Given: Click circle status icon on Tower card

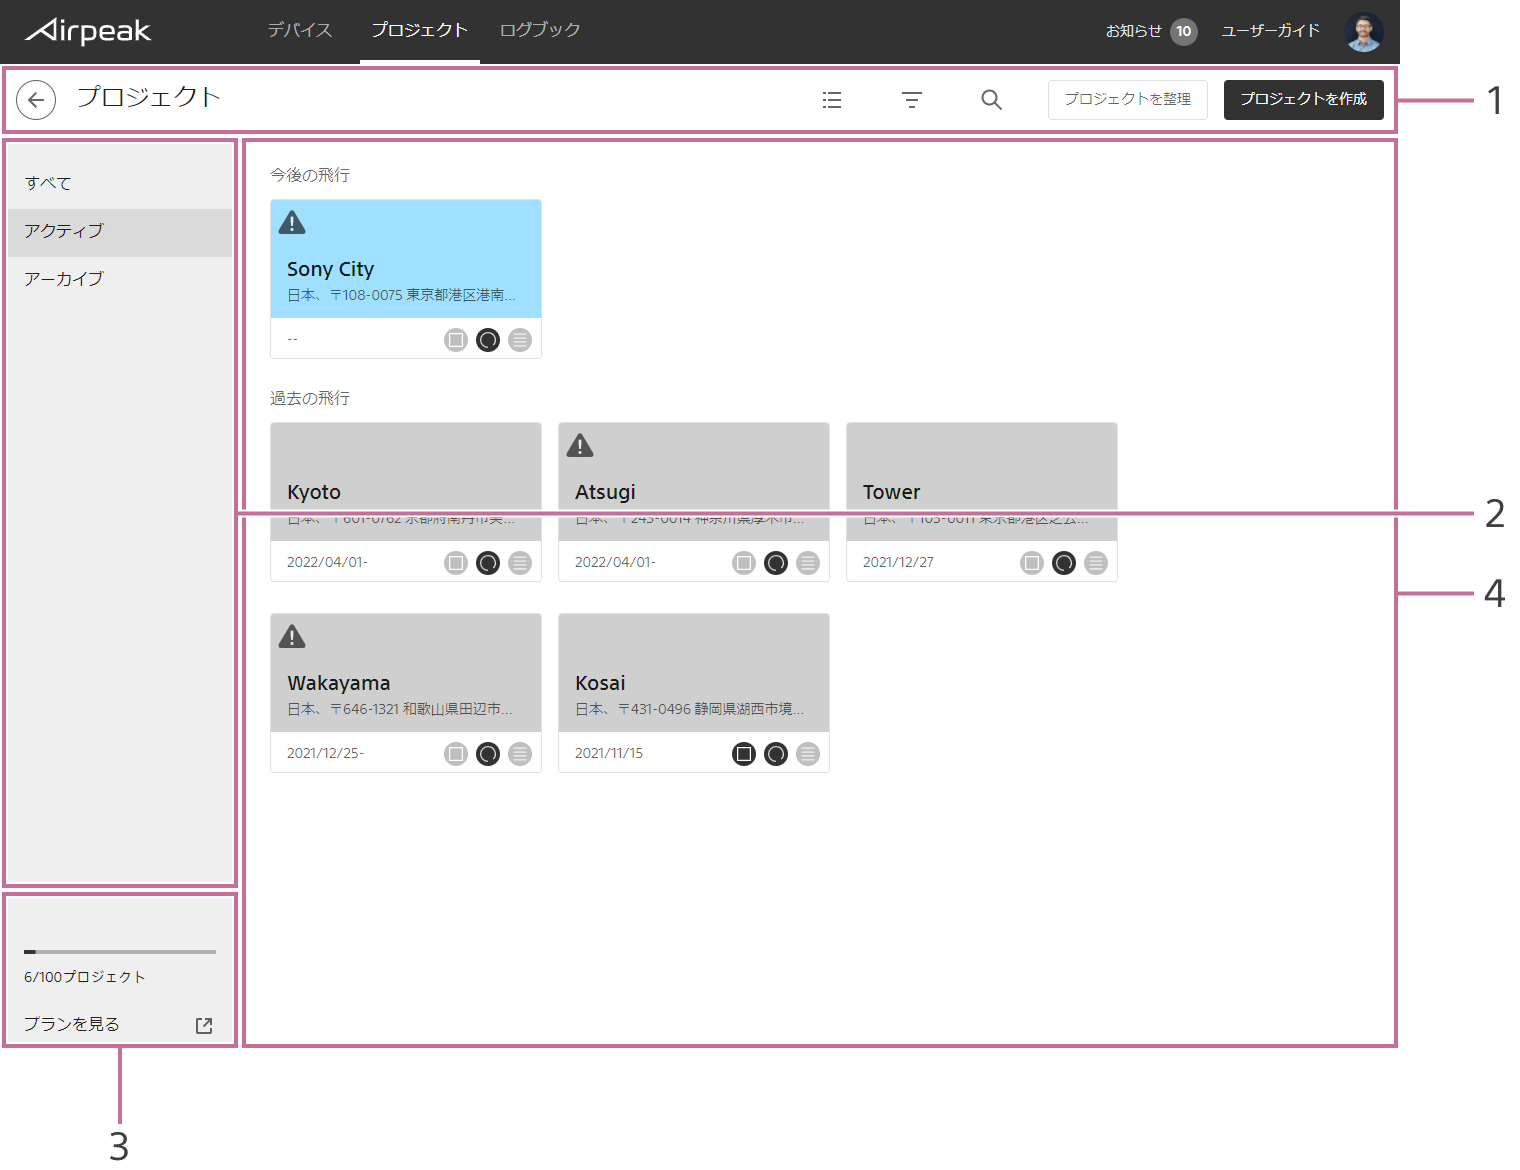Looking at the screenshot, I should tap(1064, 563).
